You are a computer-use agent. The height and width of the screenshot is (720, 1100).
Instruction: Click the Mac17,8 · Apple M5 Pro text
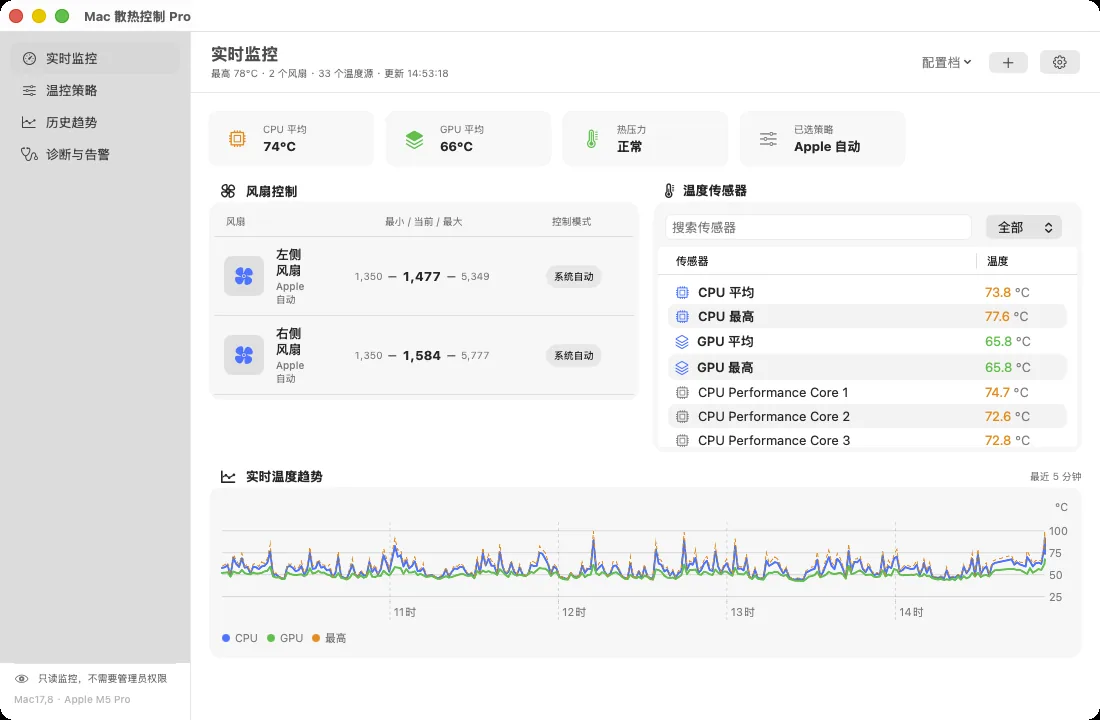72,699
